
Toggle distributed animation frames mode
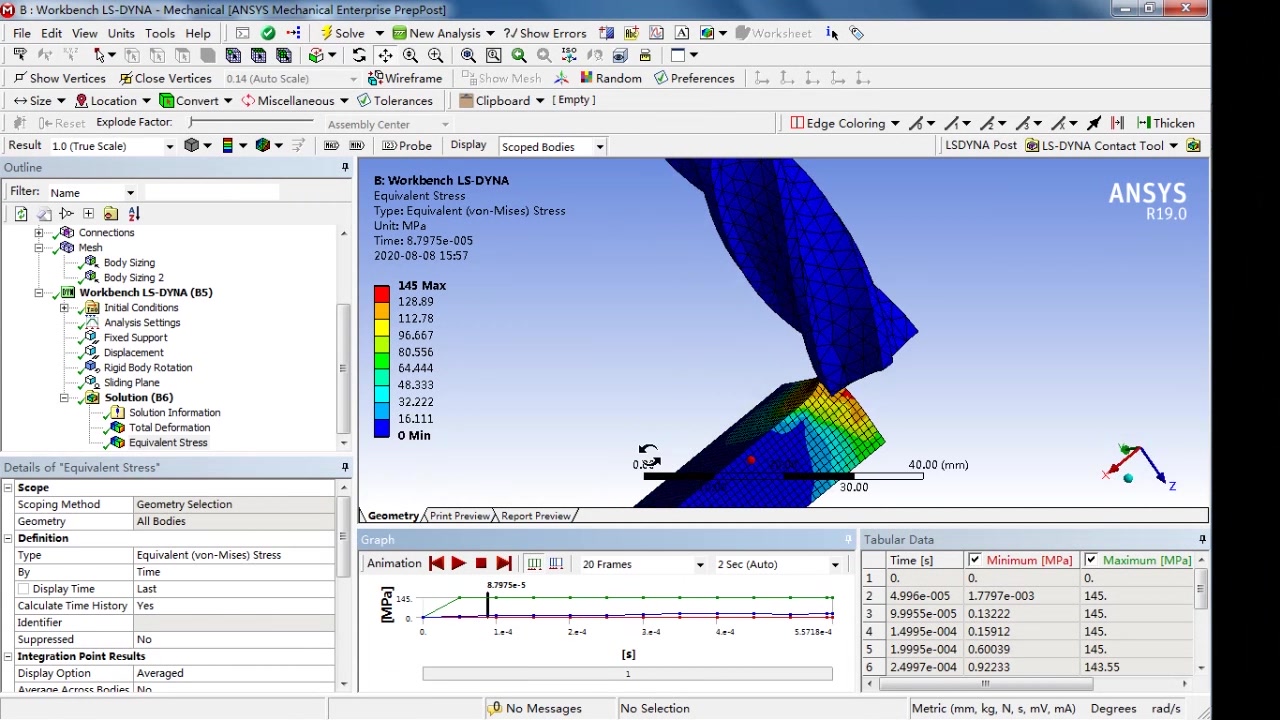(534, 564)
